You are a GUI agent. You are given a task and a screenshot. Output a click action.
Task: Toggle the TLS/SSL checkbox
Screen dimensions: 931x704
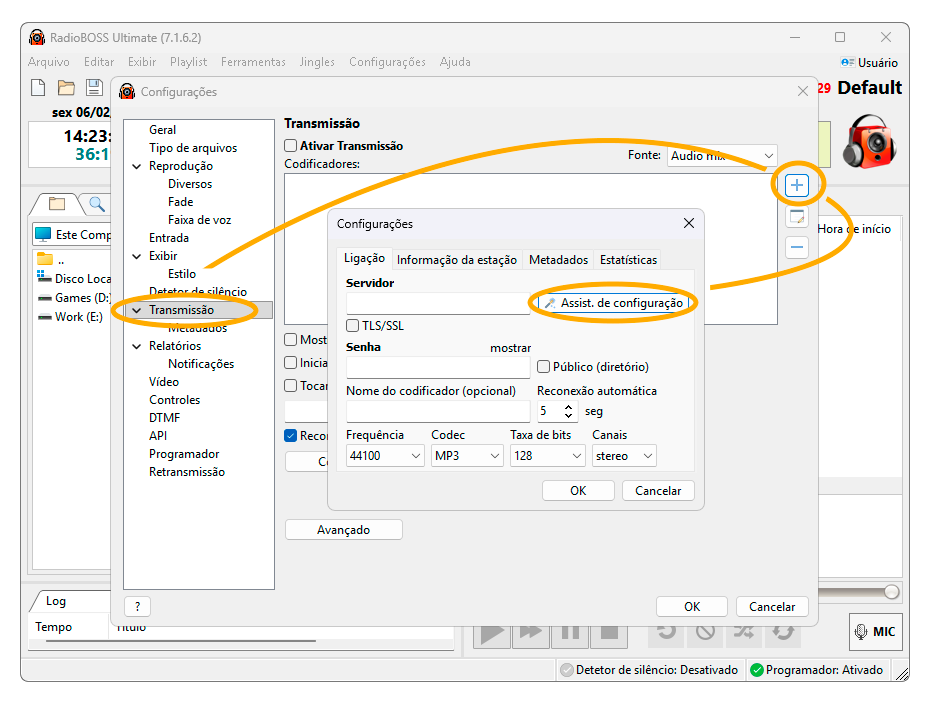coord(353,326)
